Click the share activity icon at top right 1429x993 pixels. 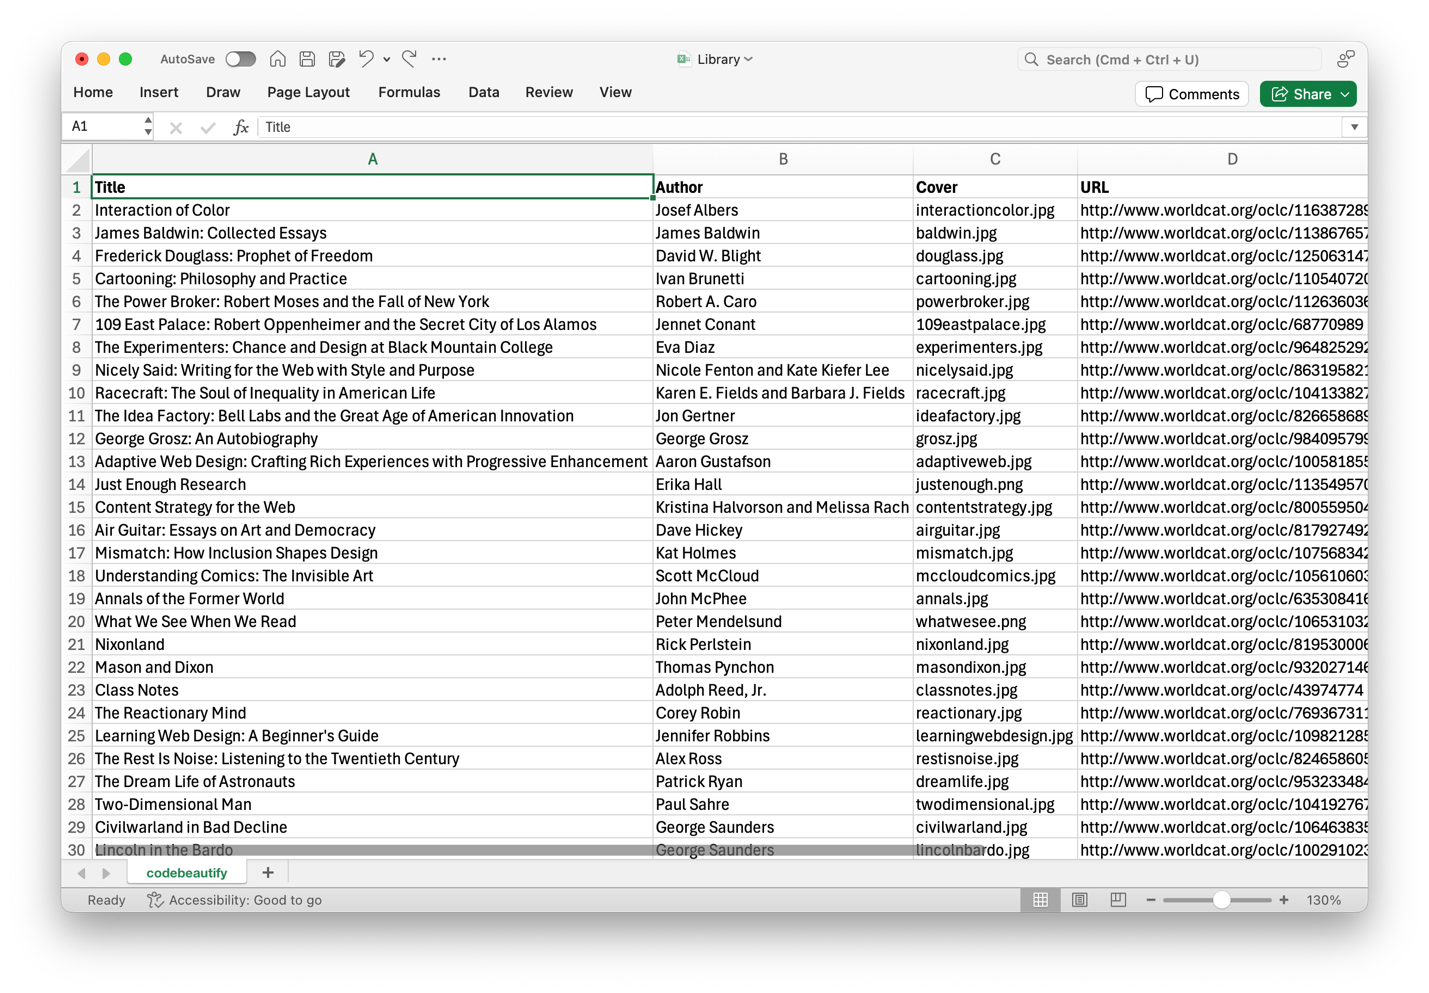1346,59
